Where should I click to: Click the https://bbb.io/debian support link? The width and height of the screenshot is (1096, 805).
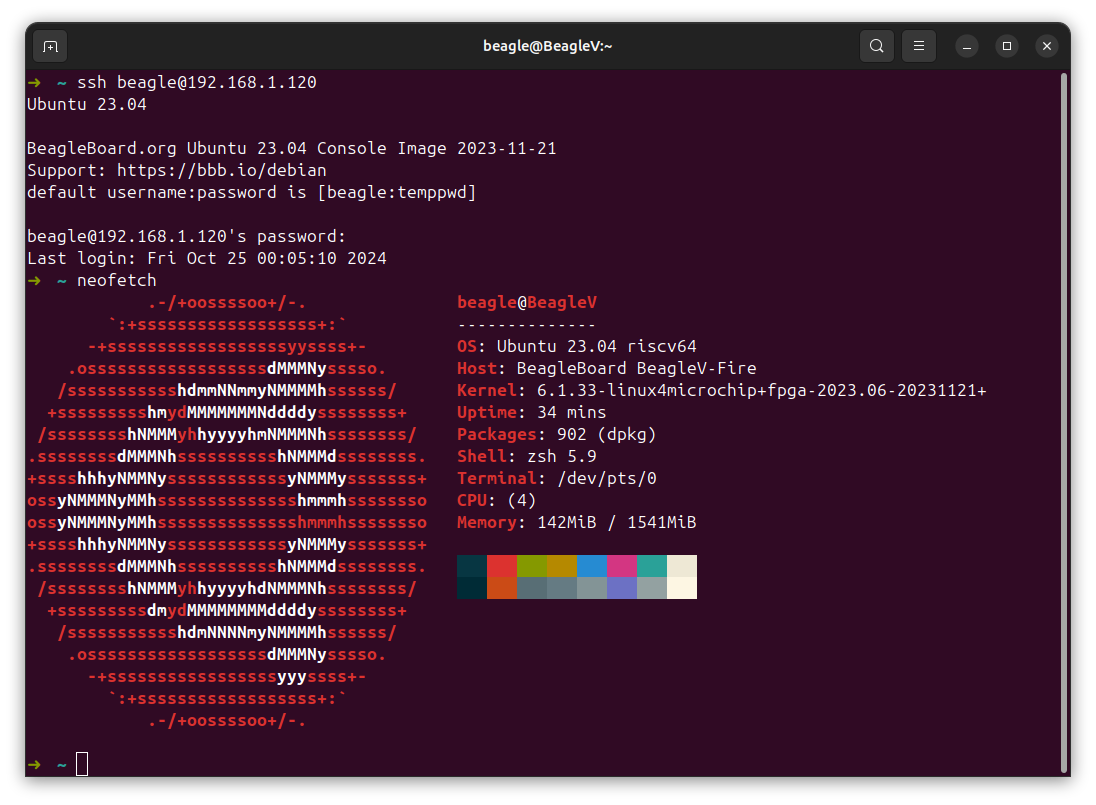pos(222,171)
